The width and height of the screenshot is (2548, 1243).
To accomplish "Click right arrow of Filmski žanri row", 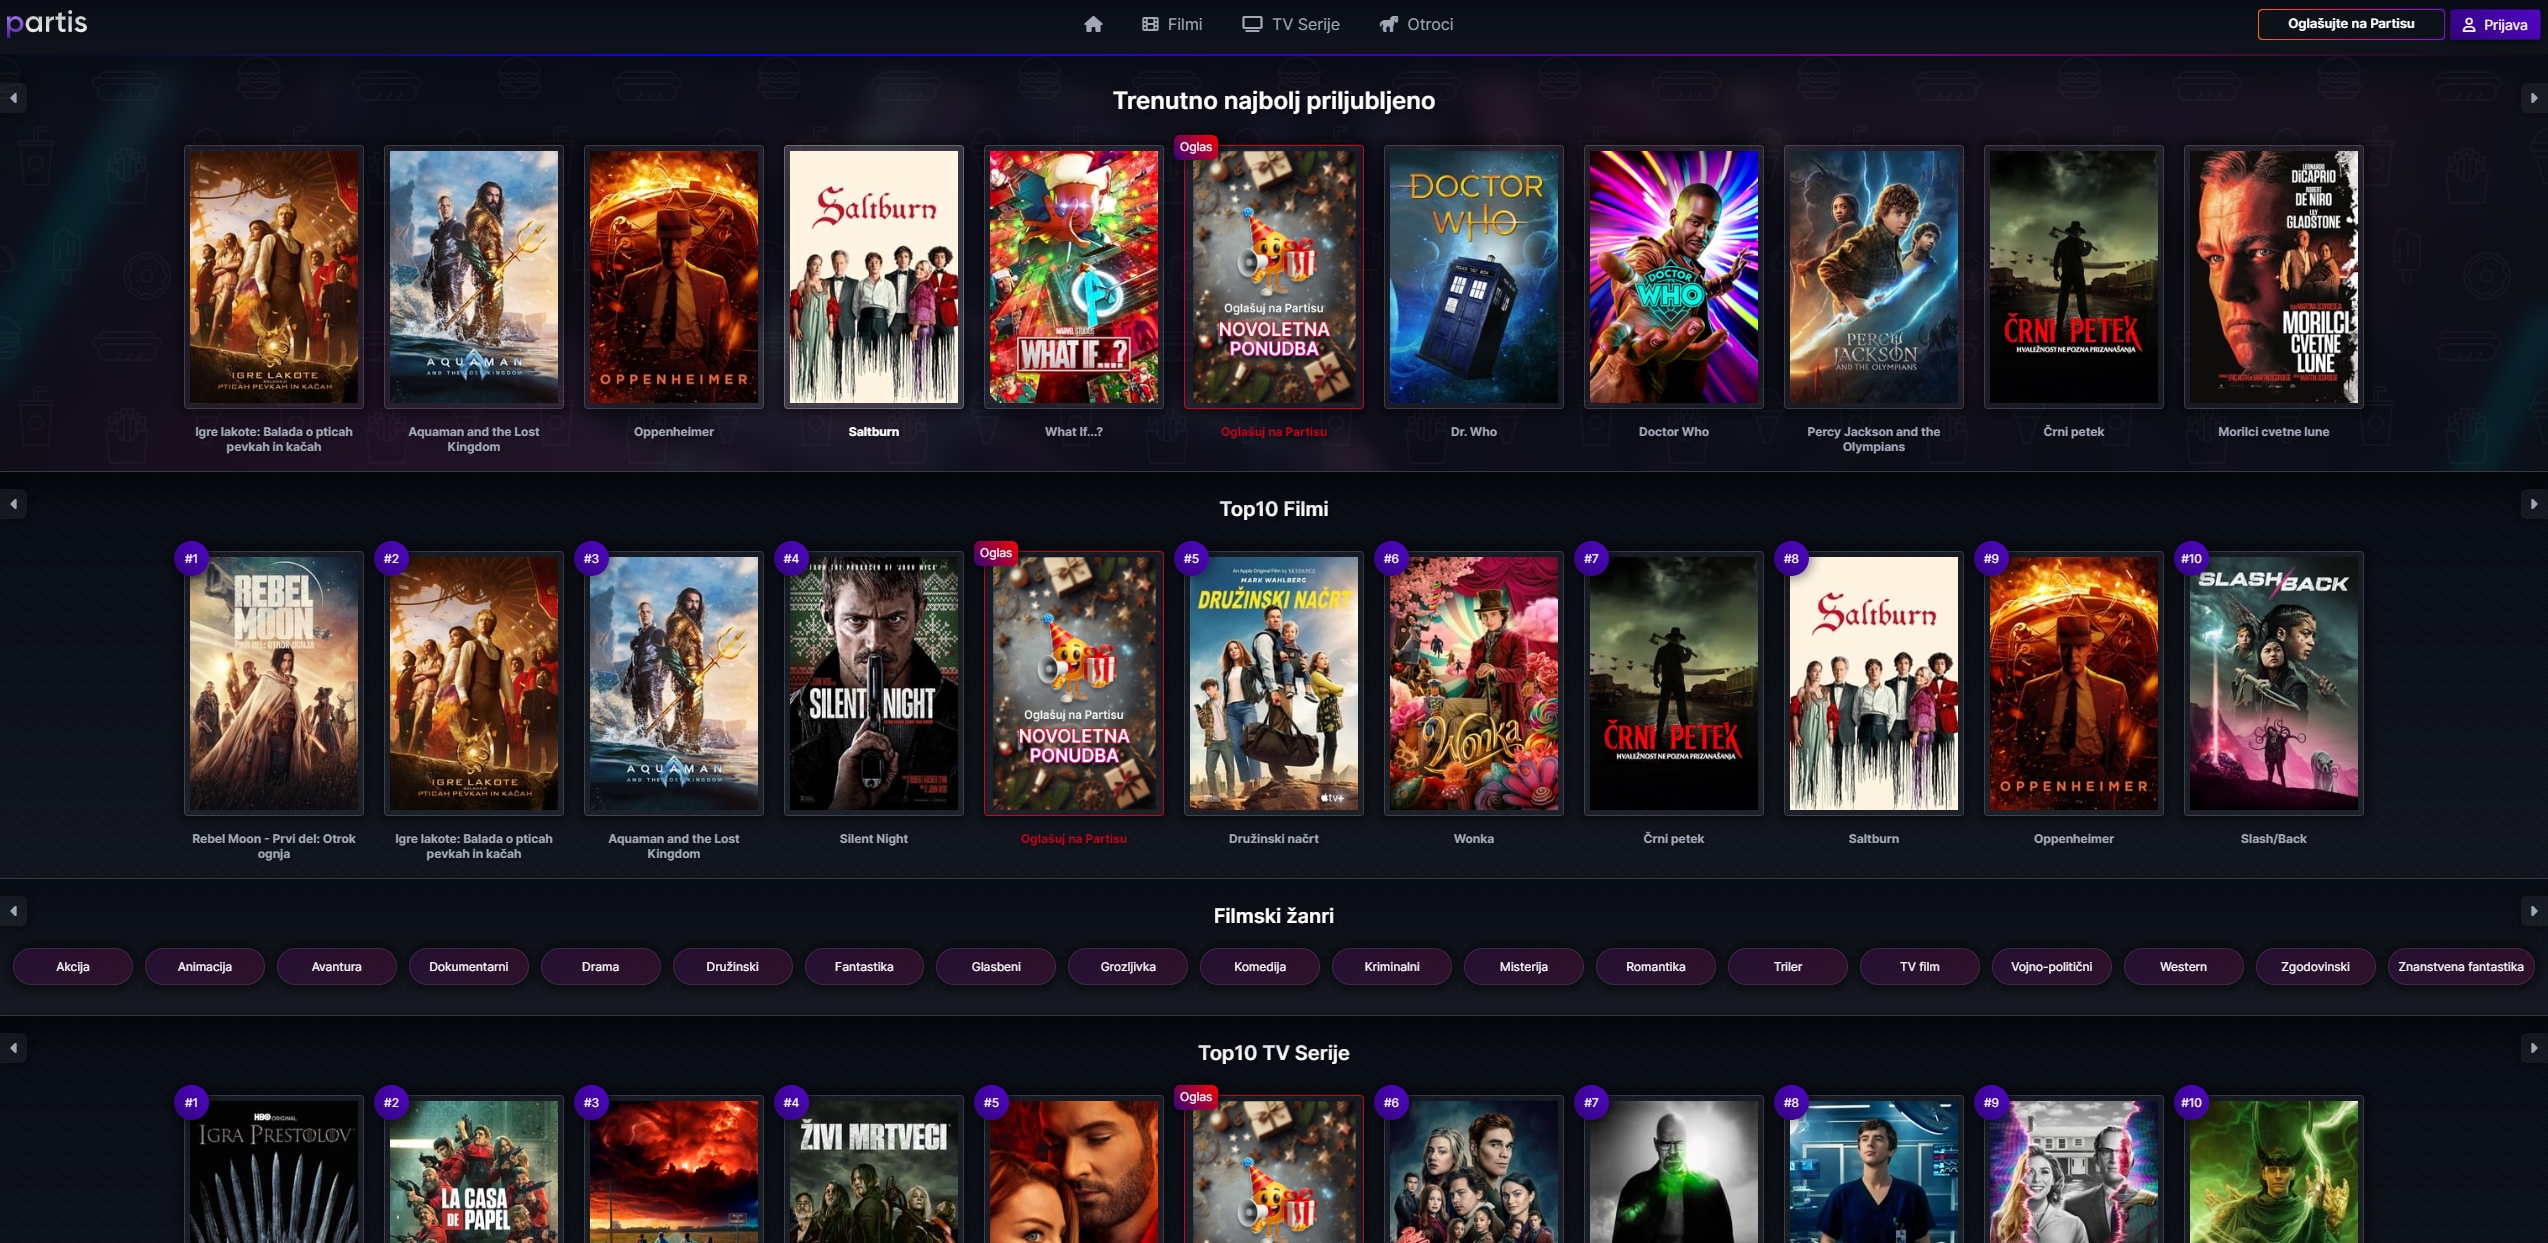I will (2533, 911).
